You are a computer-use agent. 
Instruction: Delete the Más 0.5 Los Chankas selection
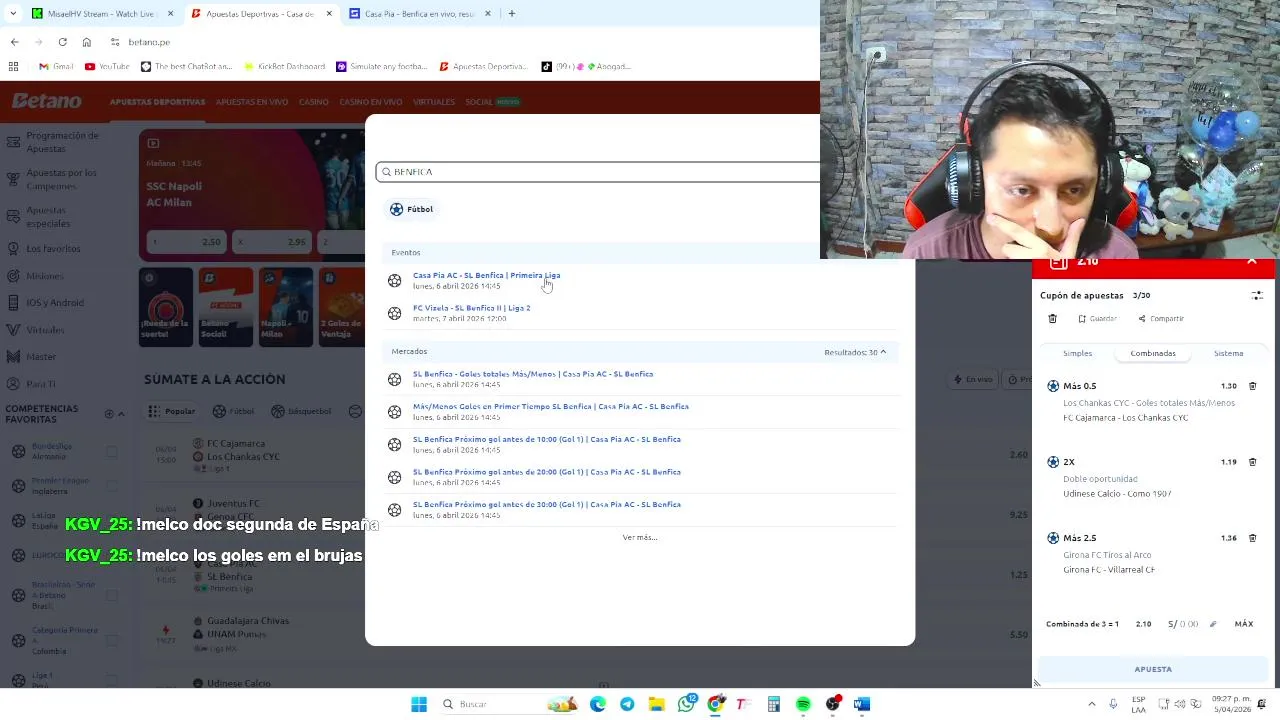[x=1252, y=386]
